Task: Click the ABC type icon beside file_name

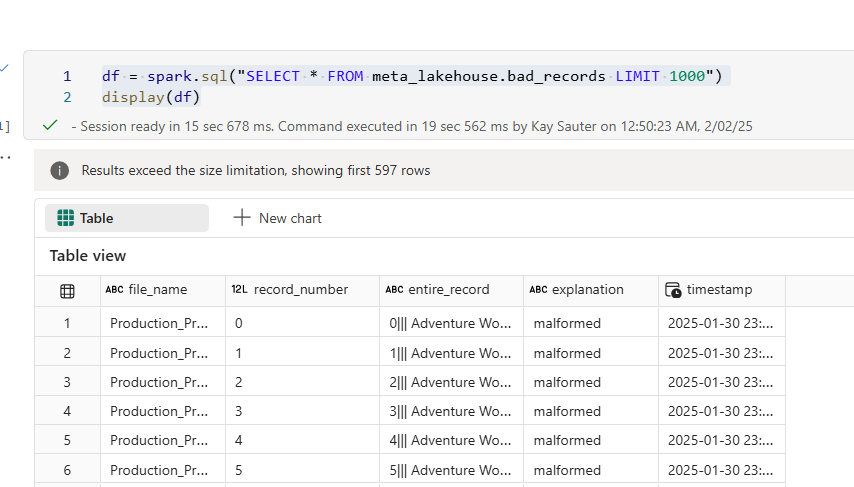Action: 115,290
